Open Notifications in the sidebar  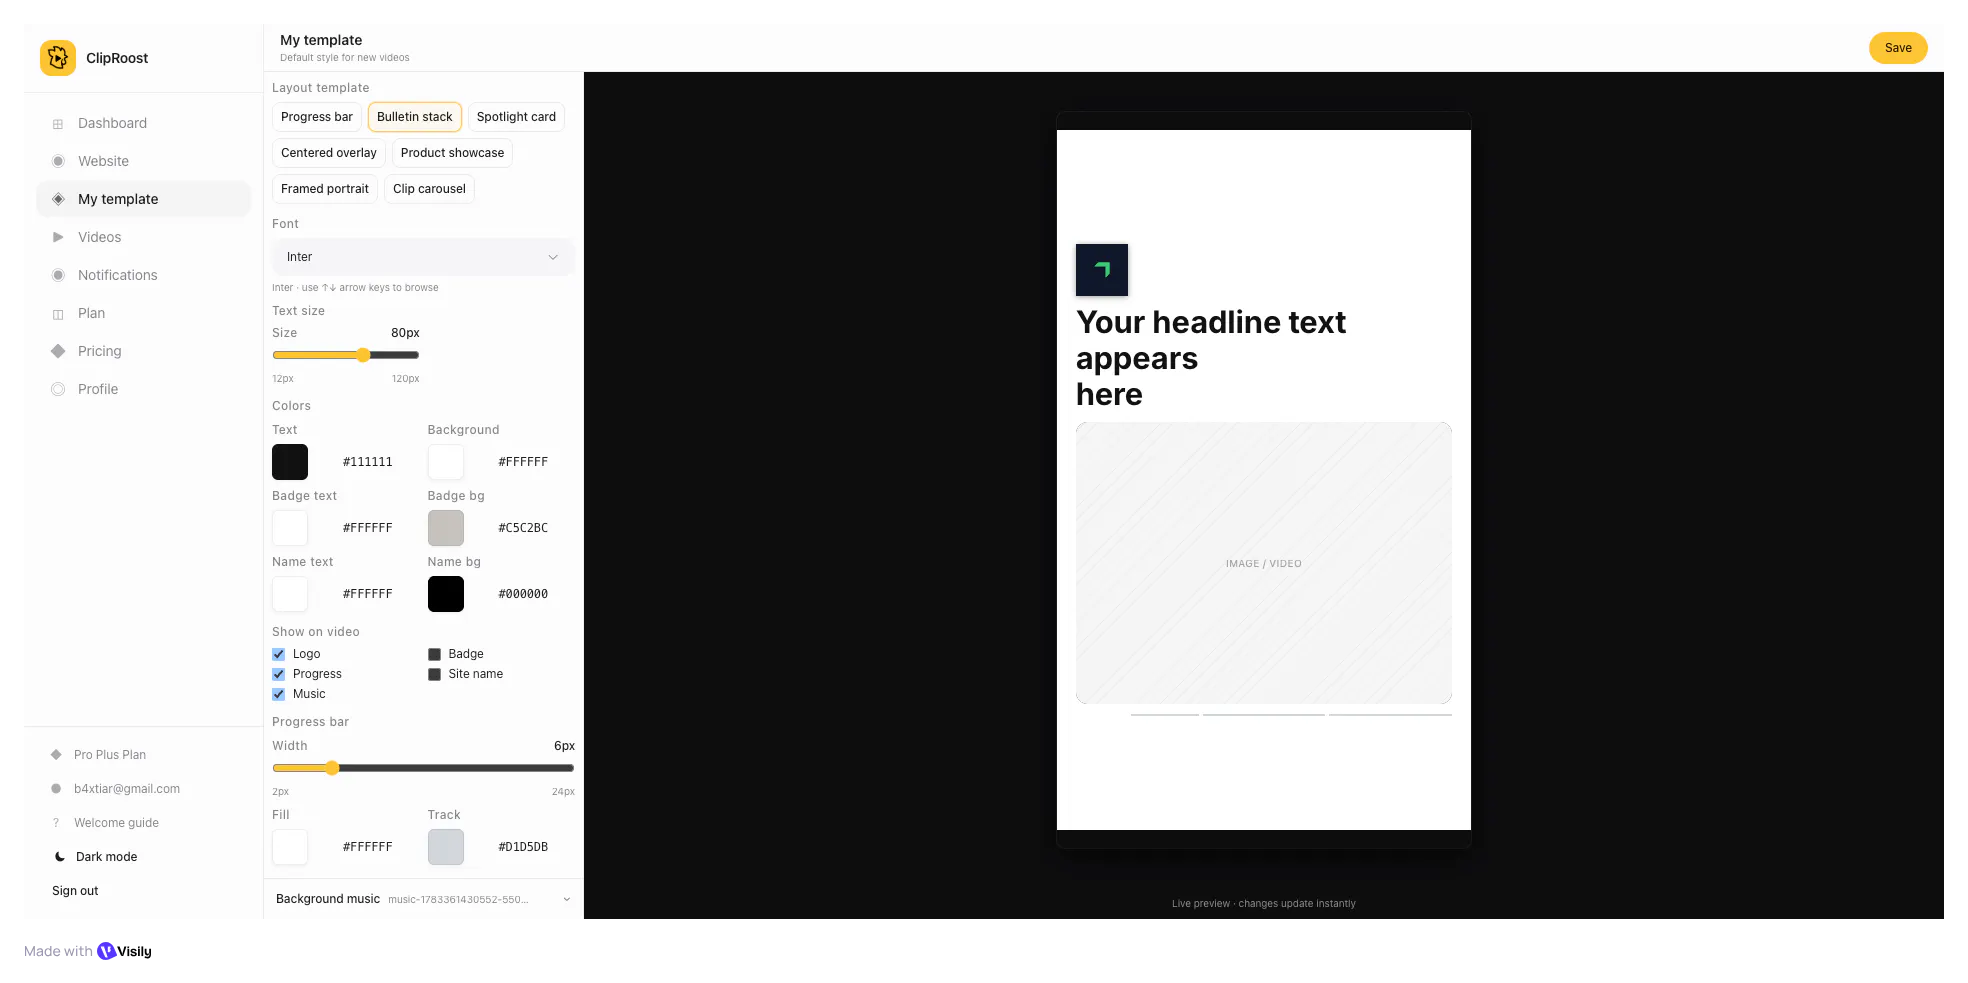coord(144,275)
